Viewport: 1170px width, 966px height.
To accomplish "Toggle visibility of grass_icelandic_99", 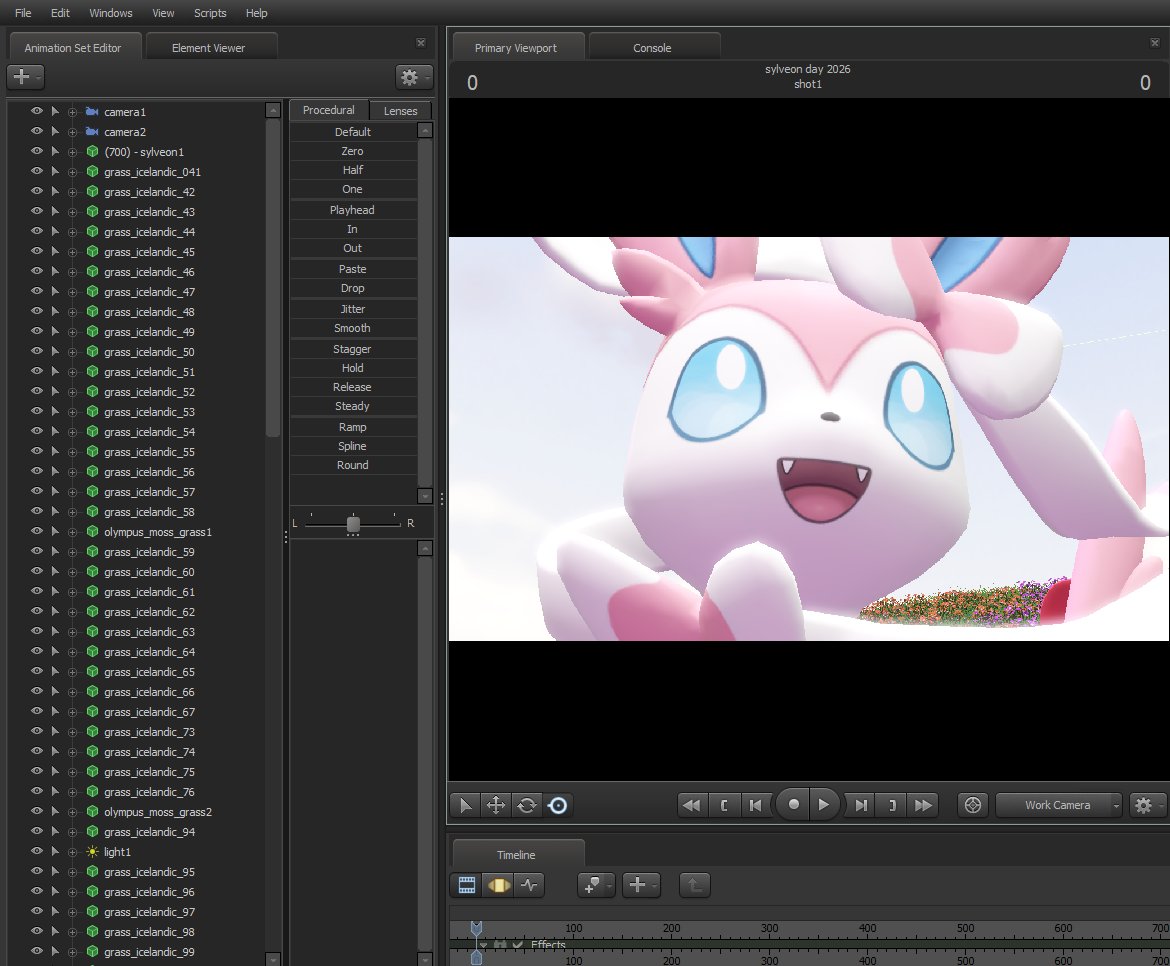I will click(37, 950).
